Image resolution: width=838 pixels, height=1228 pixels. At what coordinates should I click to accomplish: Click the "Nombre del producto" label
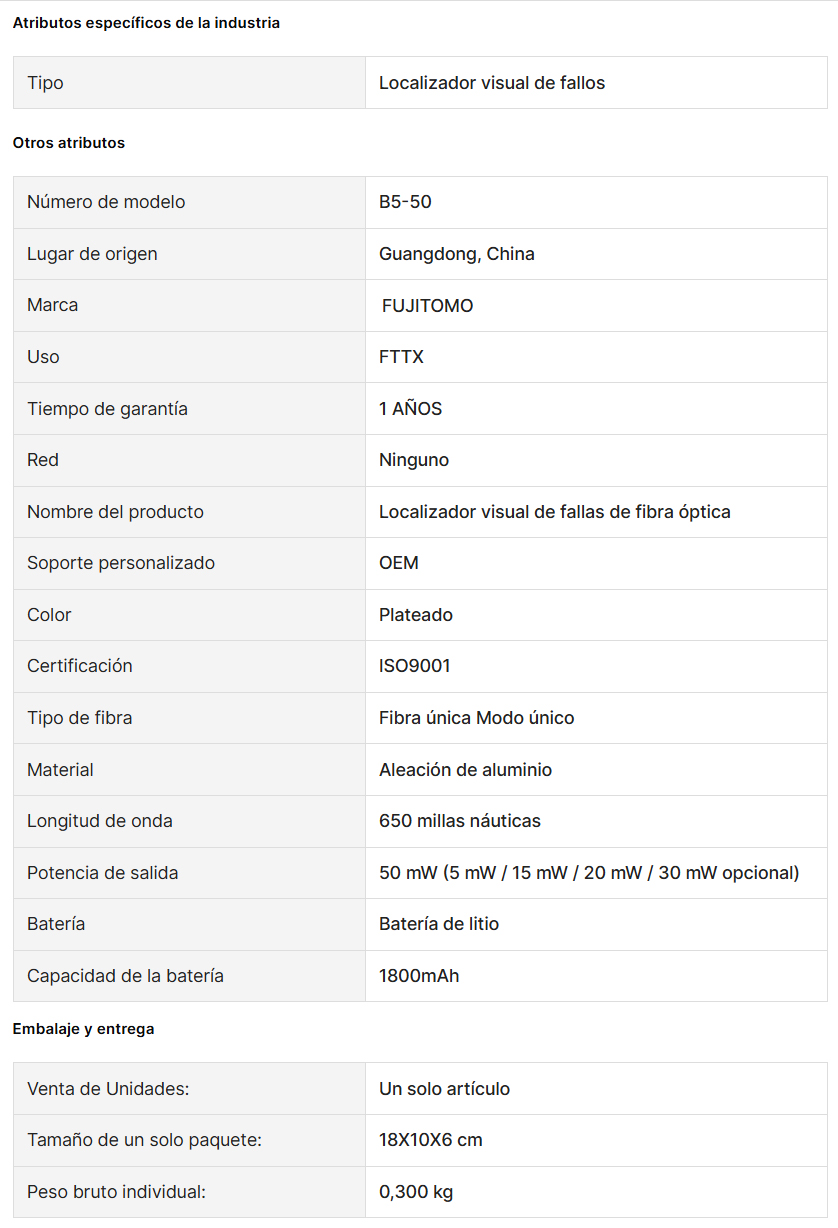click(x=115, y=512)
